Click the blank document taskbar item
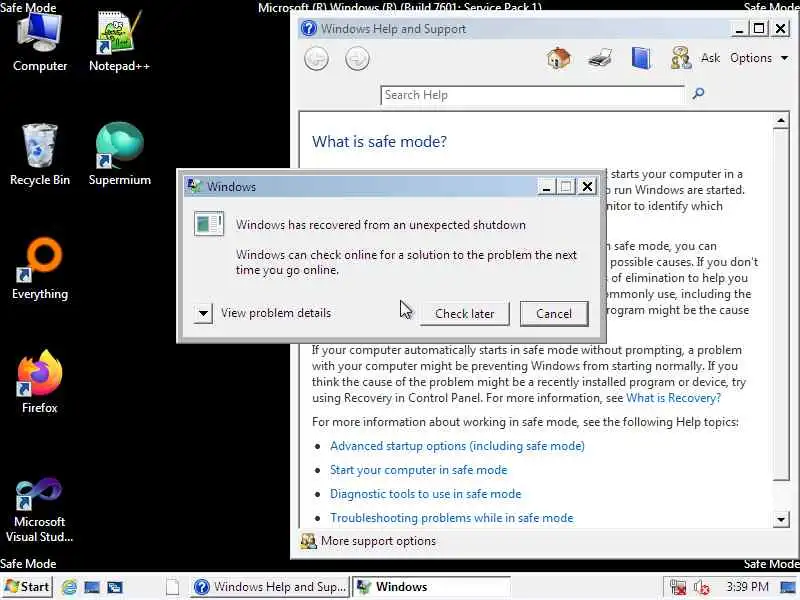The height and width of the screenshot is (600, 800). pyautogui.click(x=173, y=587)
